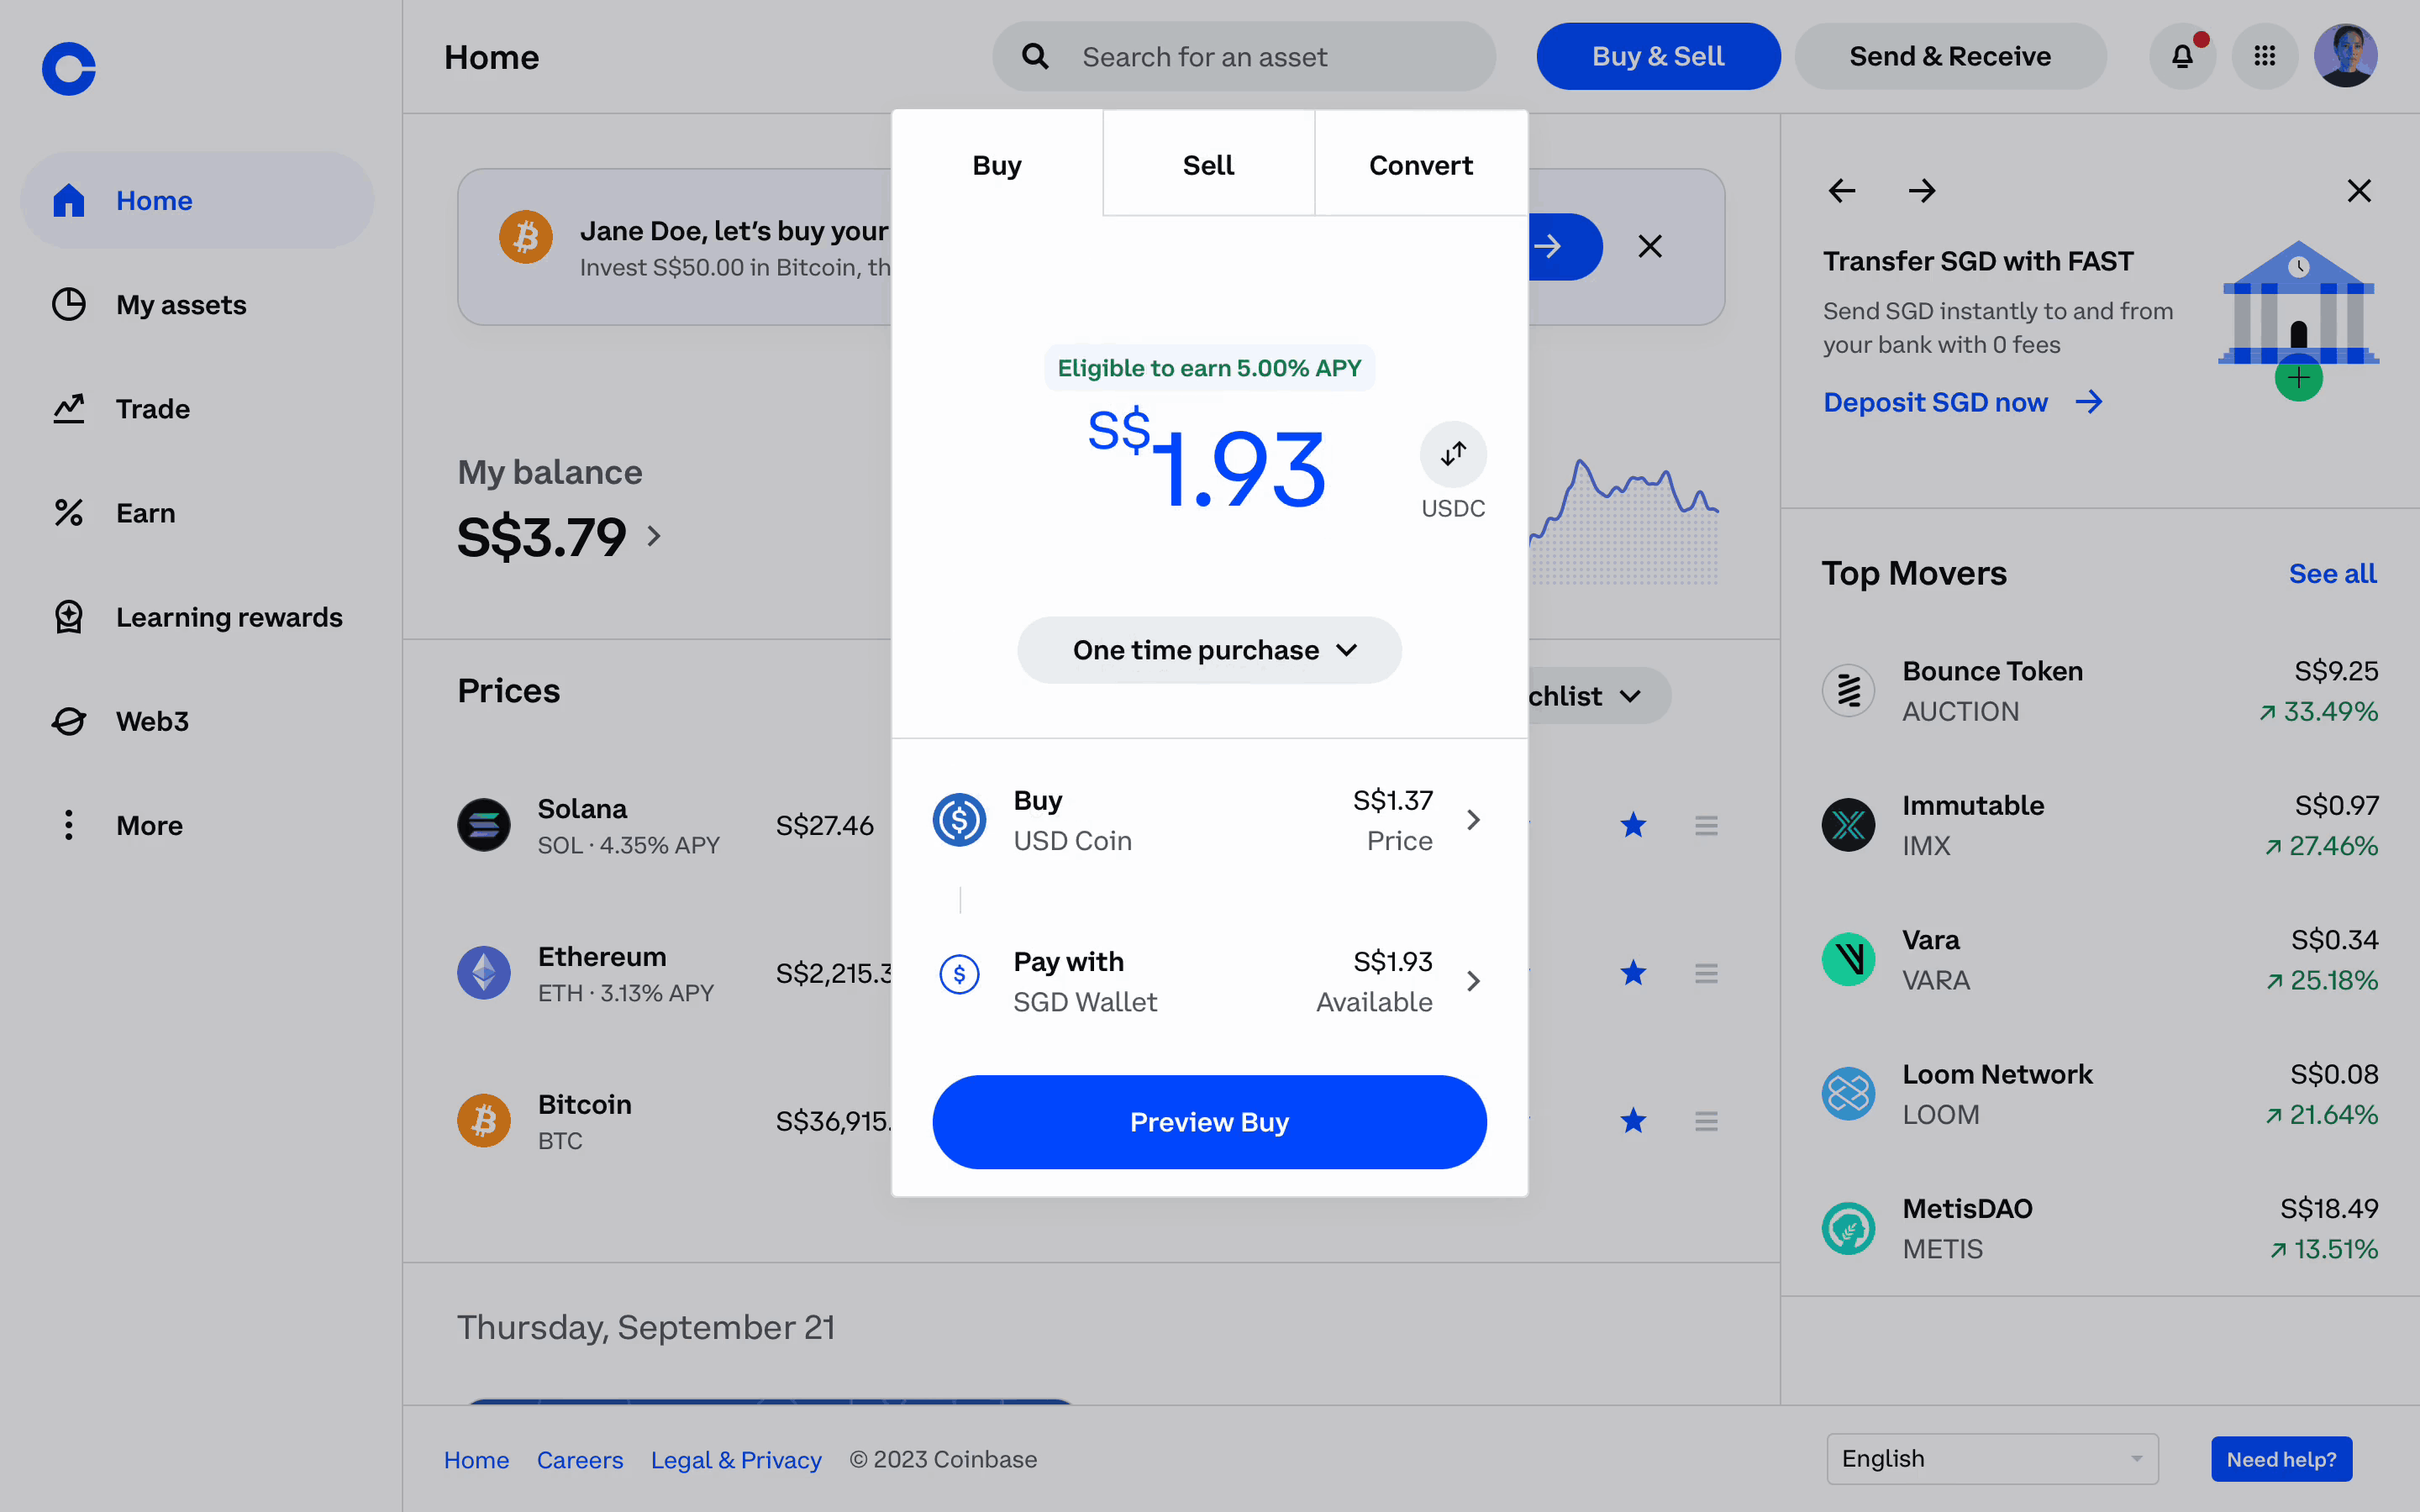Screen dimensions: 2420x1512
Task: Go to previous promo card arrow
Action: 1842,191
